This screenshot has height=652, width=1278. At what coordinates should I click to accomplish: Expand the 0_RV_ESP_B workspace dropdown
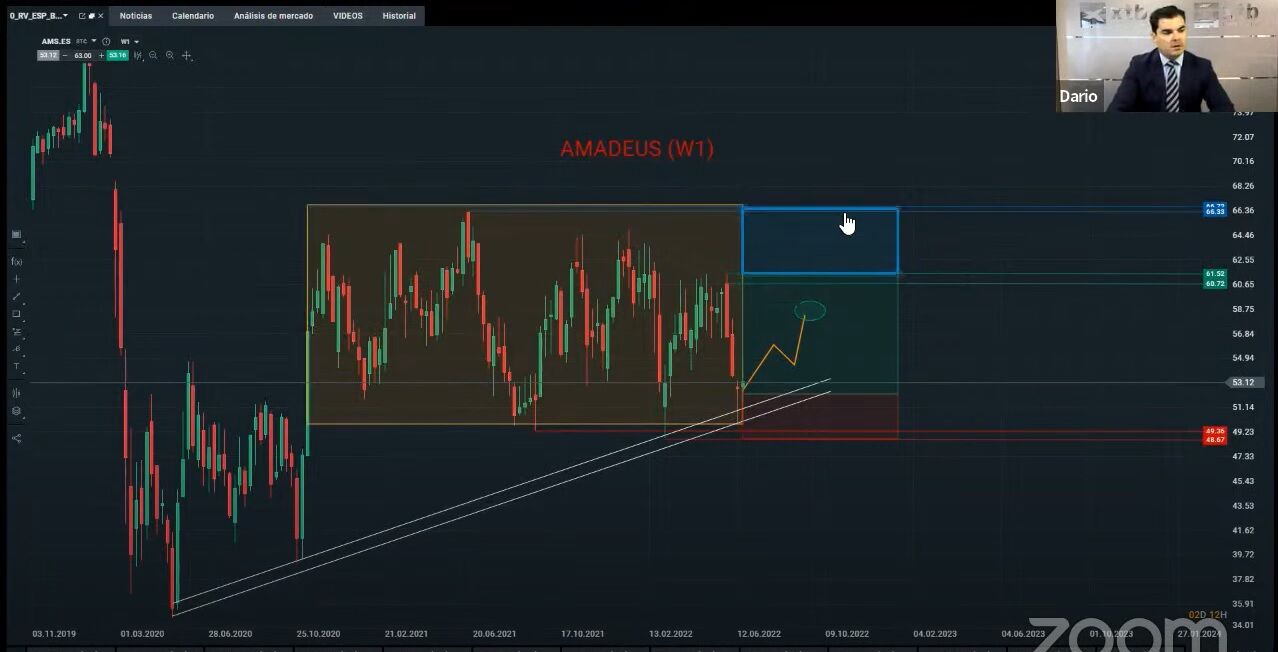pyautogui.click(x=65, y=16)
